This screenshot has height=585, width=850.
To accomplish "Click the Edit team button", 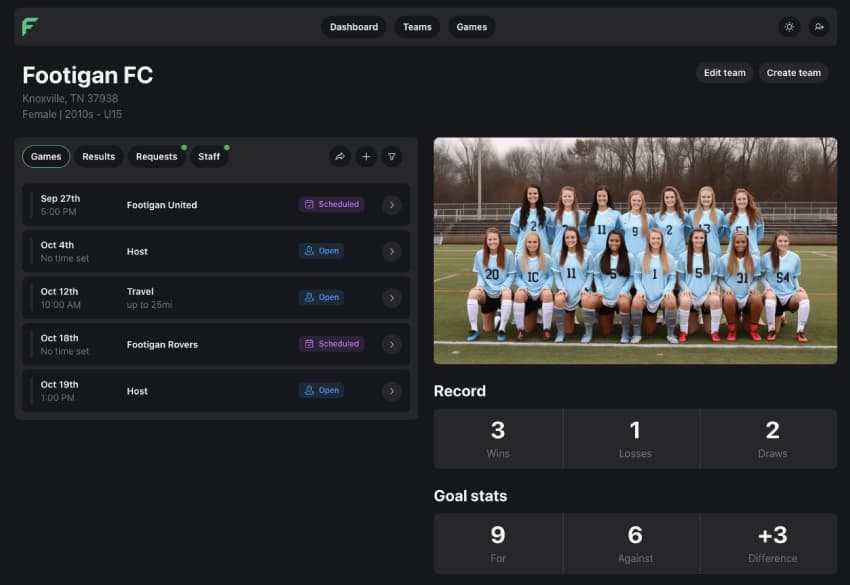I will pyautogui.click(x=724, y=72).
